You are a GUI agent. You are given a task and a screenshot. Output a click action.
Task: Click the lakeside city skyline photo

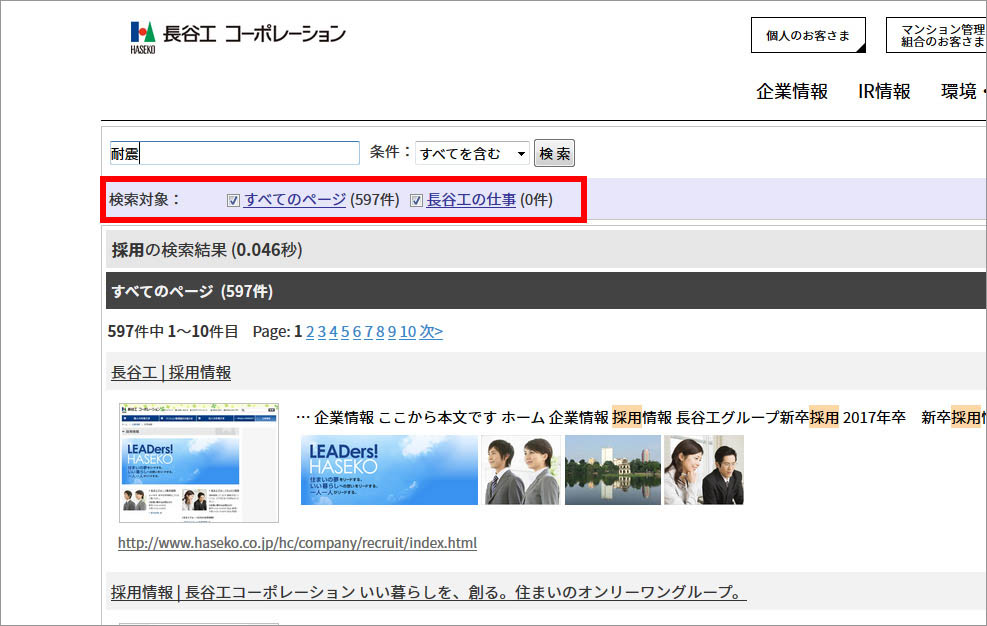pyautogui.click(x=613, y=470)
